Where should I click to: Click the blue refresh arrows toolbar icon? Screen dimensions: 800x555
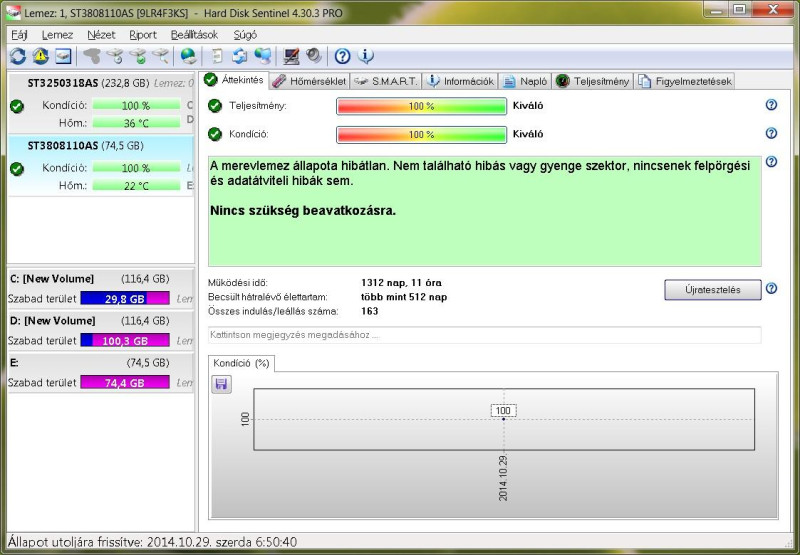[x=18, y=56]
